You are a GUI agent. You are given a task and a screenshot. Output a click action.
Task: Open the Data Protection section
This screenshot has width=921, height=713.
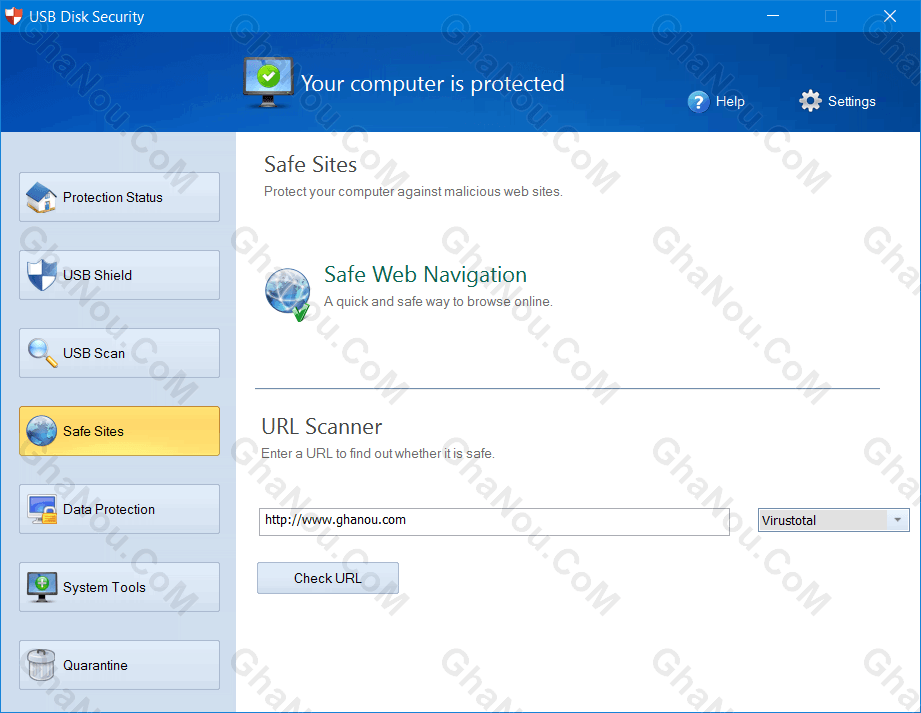[x=119, y=509]
